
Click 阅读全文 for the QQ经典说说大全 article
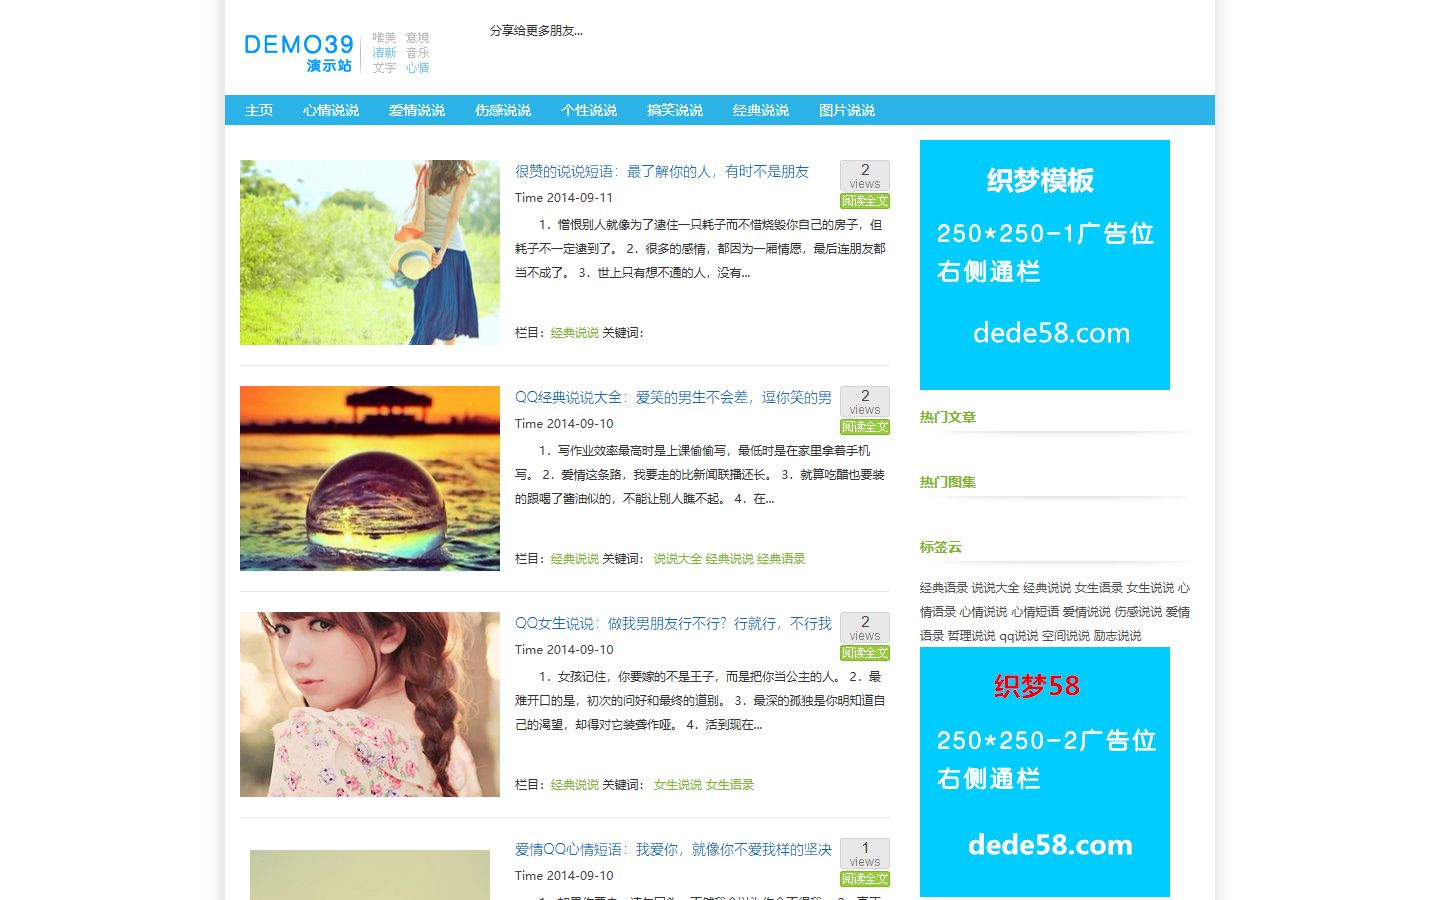coord(865,427)
